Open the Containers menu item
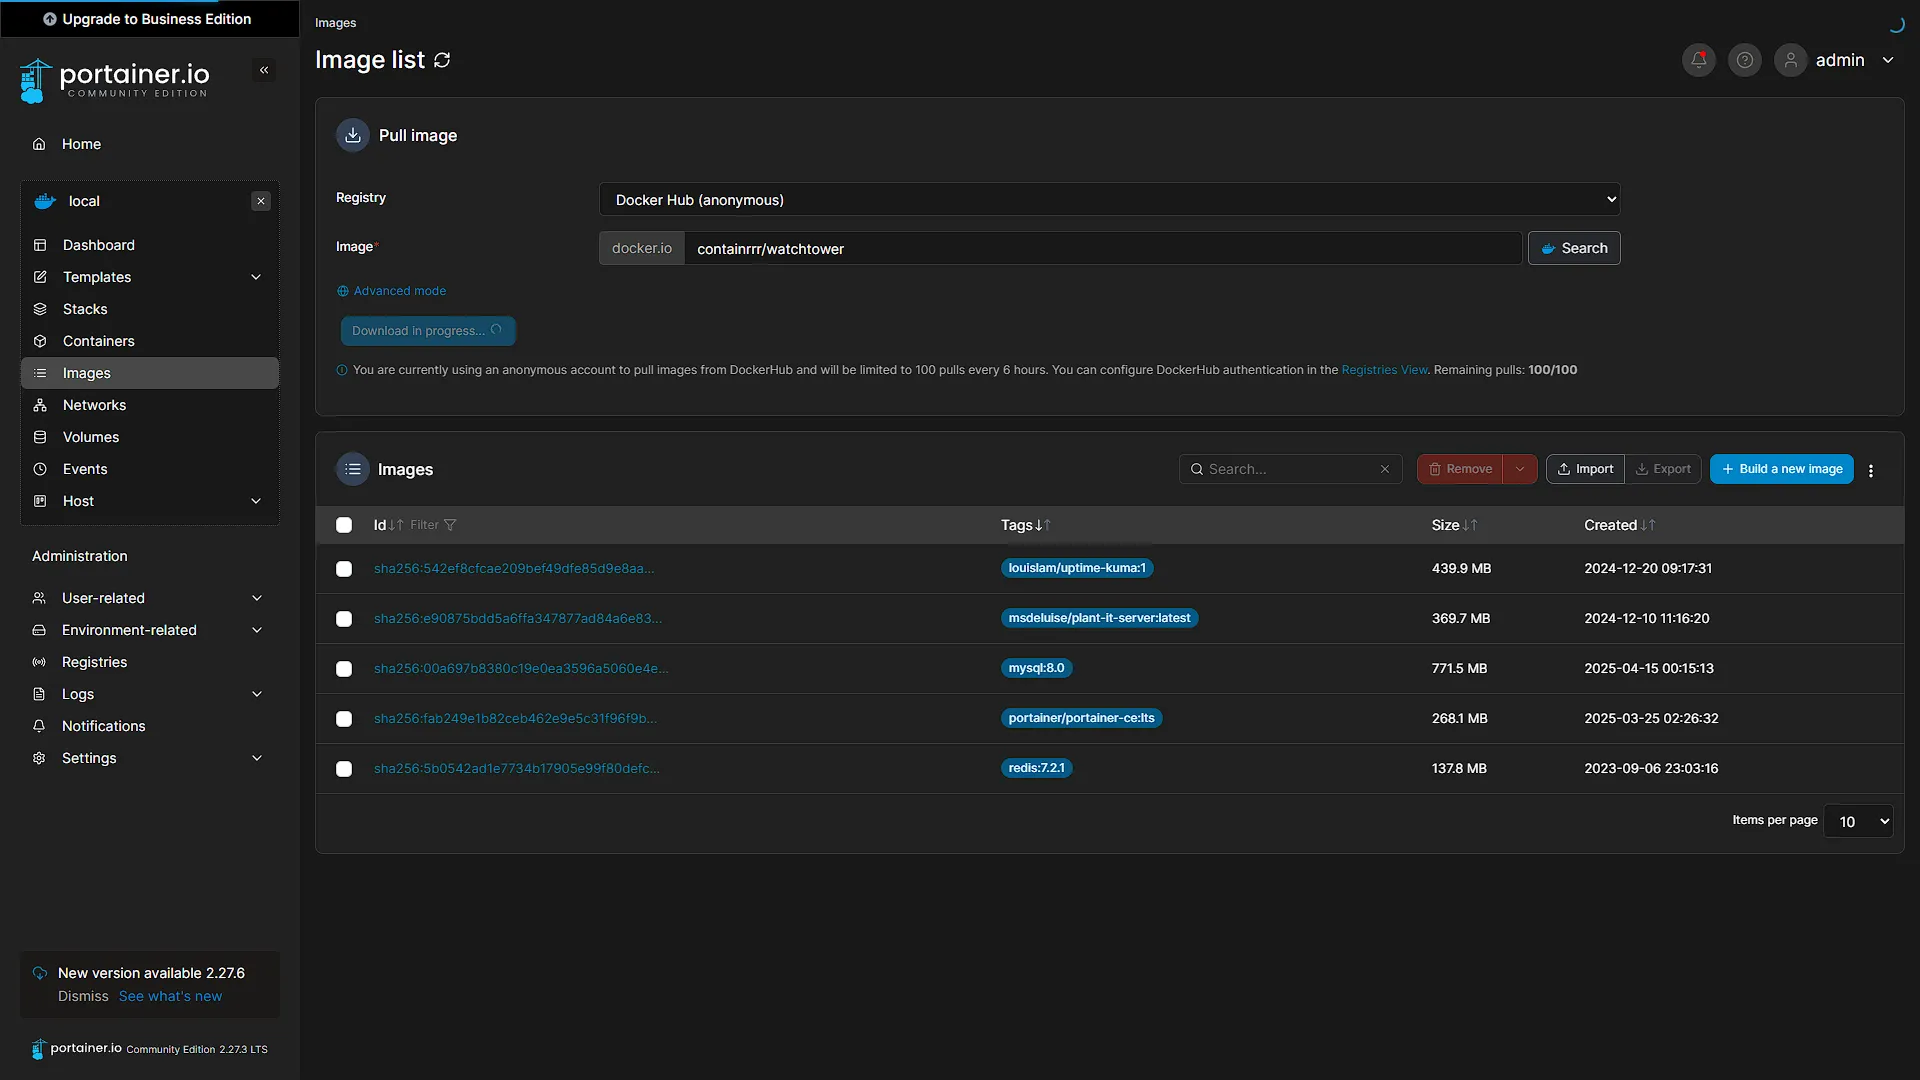Image resolution: width=1920 pixels, height=1080 pixels. click(150, 341)
